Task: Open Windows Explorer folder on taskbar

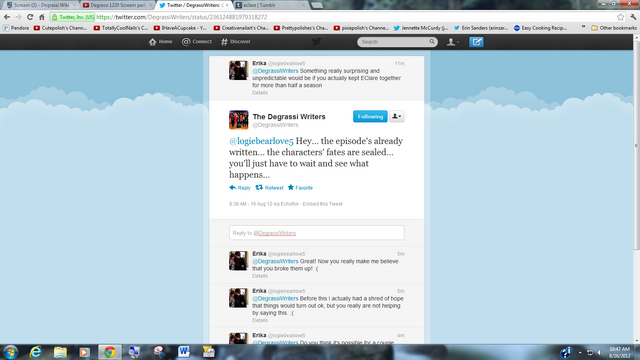Action: coord(60,352)
